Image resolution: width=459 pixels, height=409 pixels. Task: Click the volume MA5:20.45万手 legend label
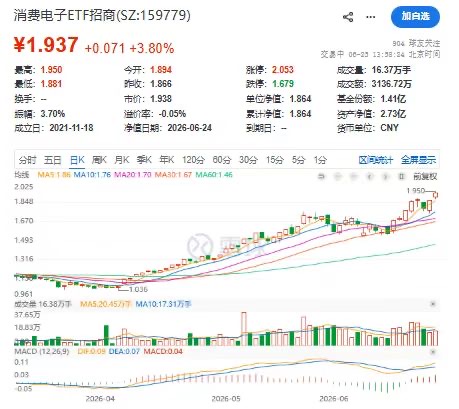[105, 304]
